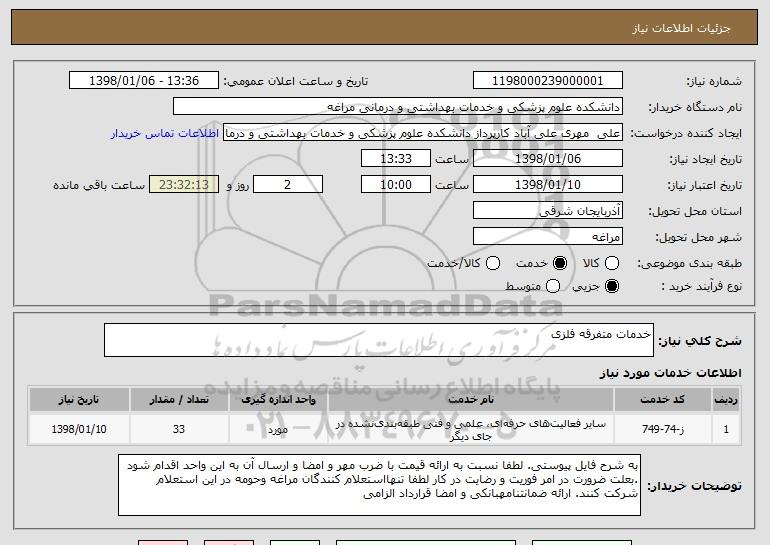
Task: Choose the متوسط purchase process option
Action: [553, 286]
